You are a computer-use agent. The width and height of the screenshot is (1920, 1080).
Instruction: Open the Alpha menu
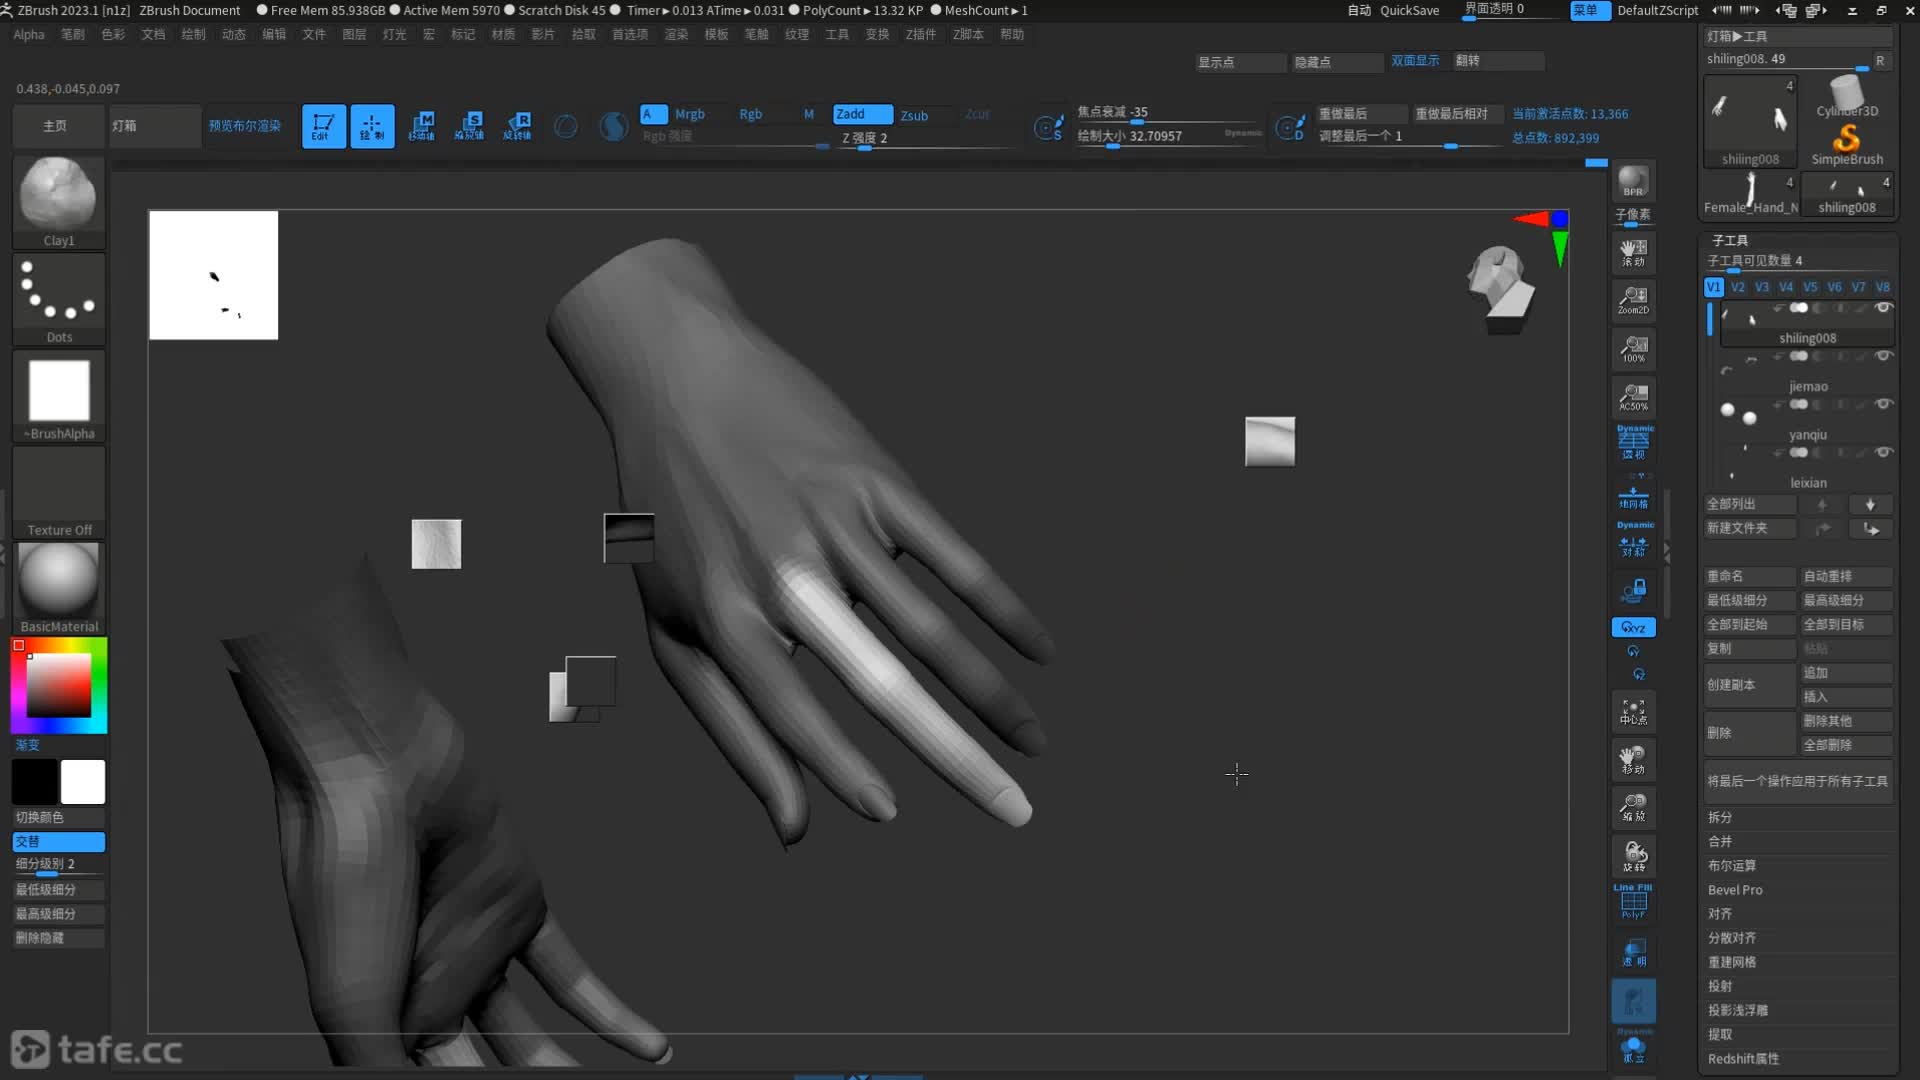(x=28, y=34)
